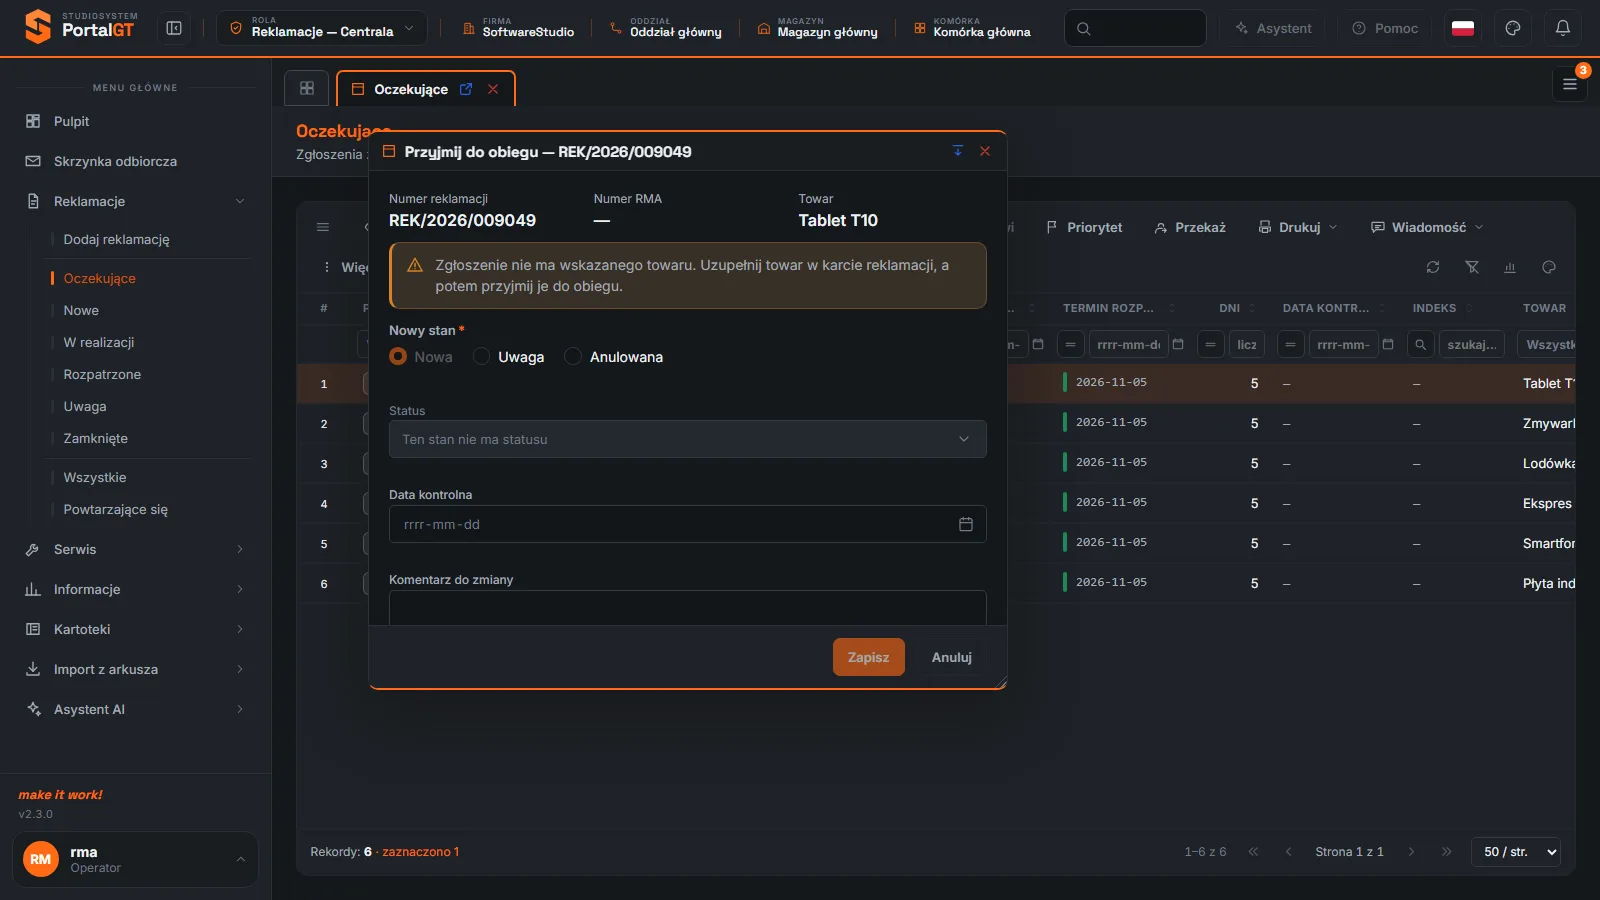Click the Data kontrolna date field
The width and height of the screenshot is (1600, 900).
[x=687, y=524]
